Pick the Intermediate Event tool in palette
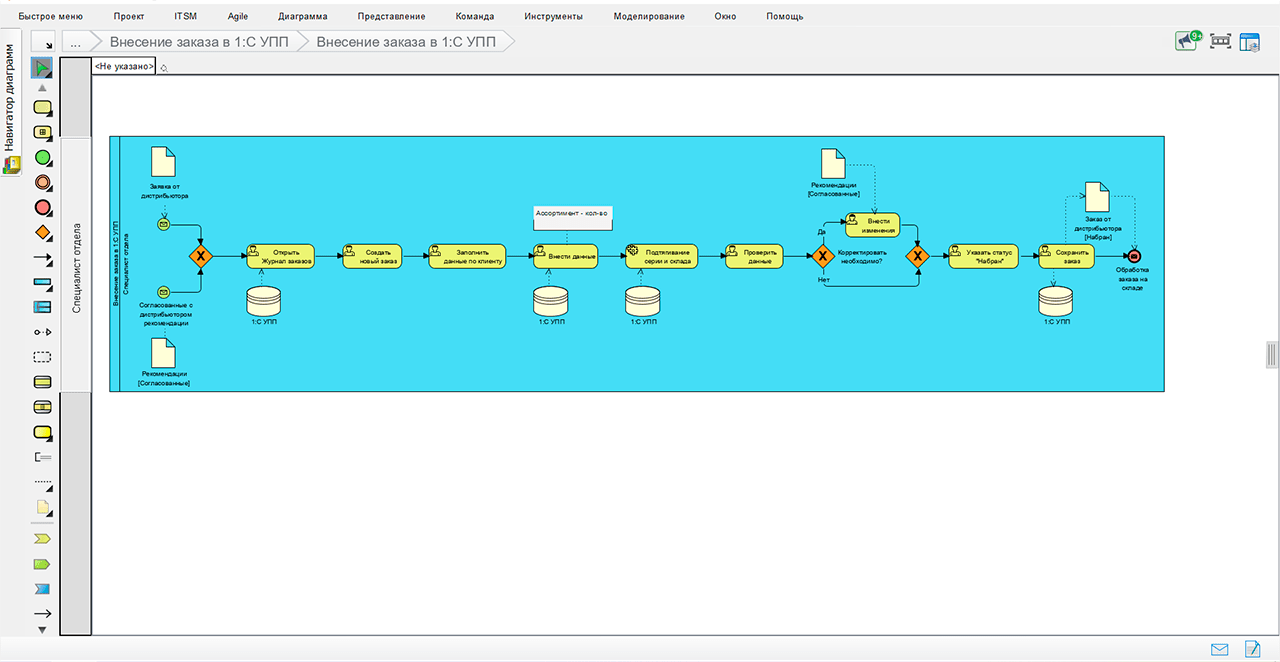This screenshot has width=1280, height=662. point(42,183)
